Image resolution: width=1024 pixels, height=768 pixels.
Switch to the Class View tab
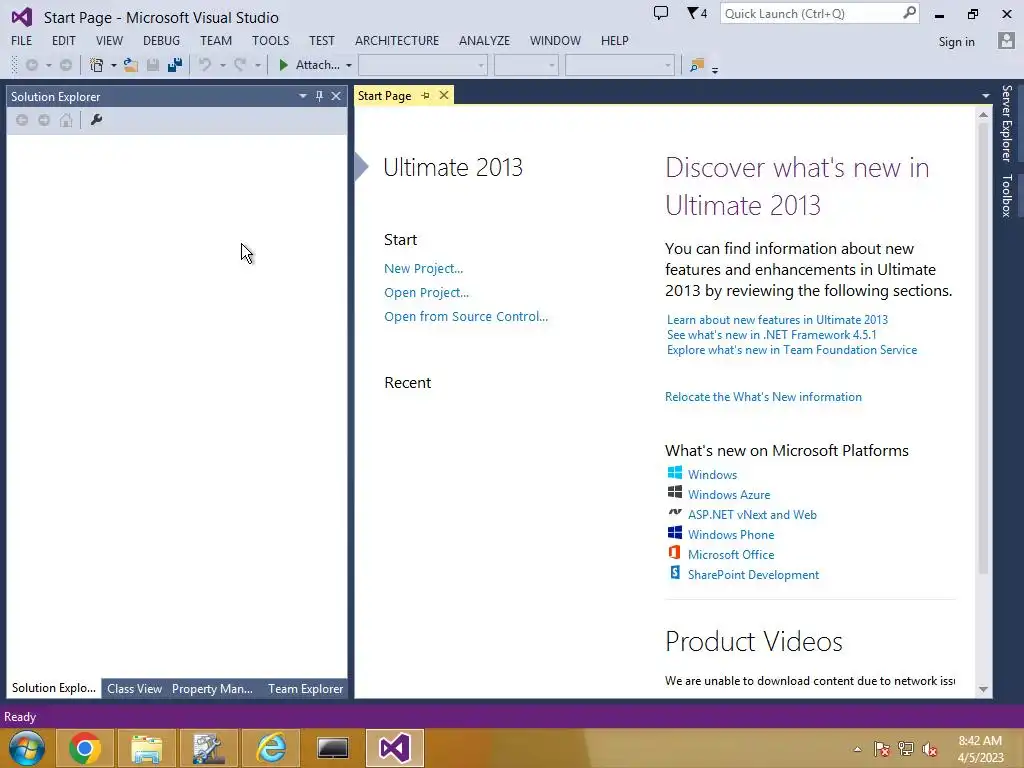[135, 688]
